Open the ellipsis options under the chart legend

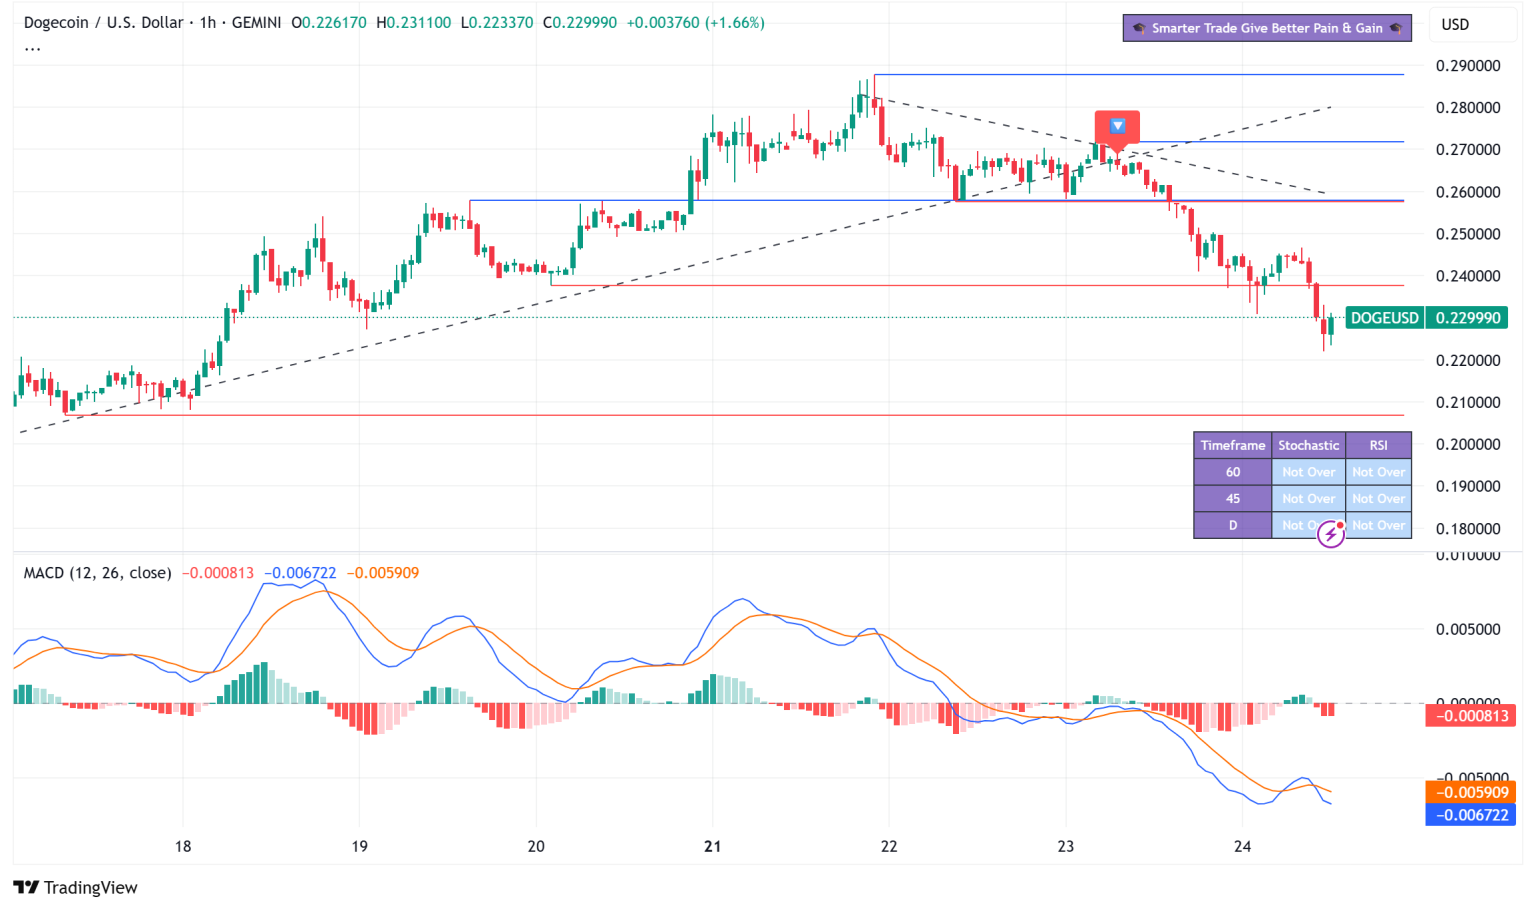click(x=30, y=47)
